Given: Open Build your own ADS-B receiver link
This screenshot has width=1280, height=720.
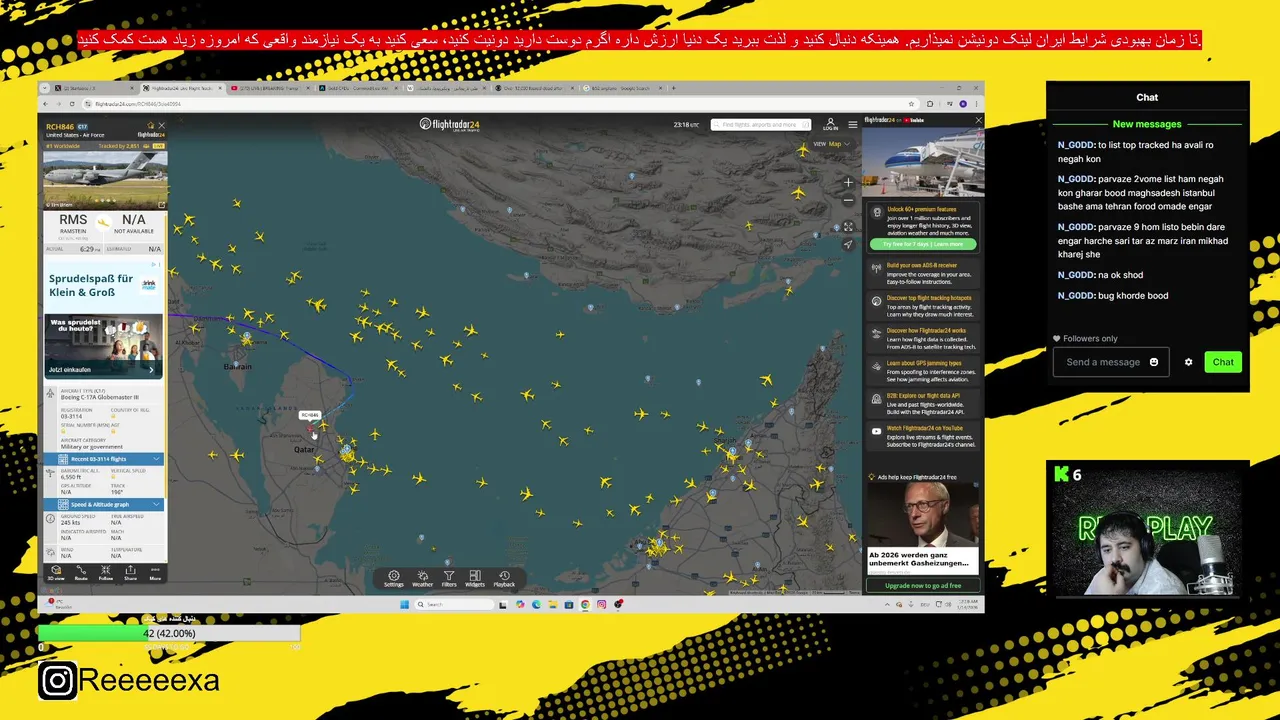Looking at the screenshot, I should click(x=922, y=274).
